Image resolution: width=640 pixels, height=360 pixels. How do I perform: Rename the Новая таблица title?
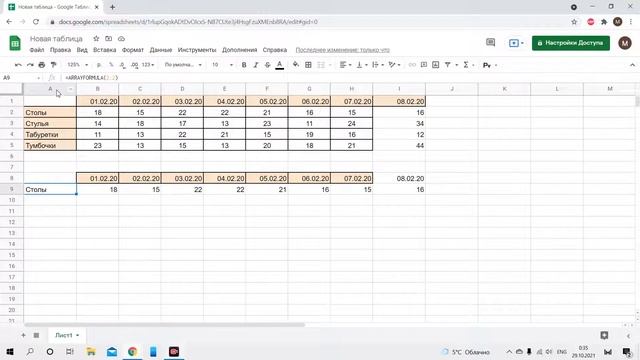[56, 38]
